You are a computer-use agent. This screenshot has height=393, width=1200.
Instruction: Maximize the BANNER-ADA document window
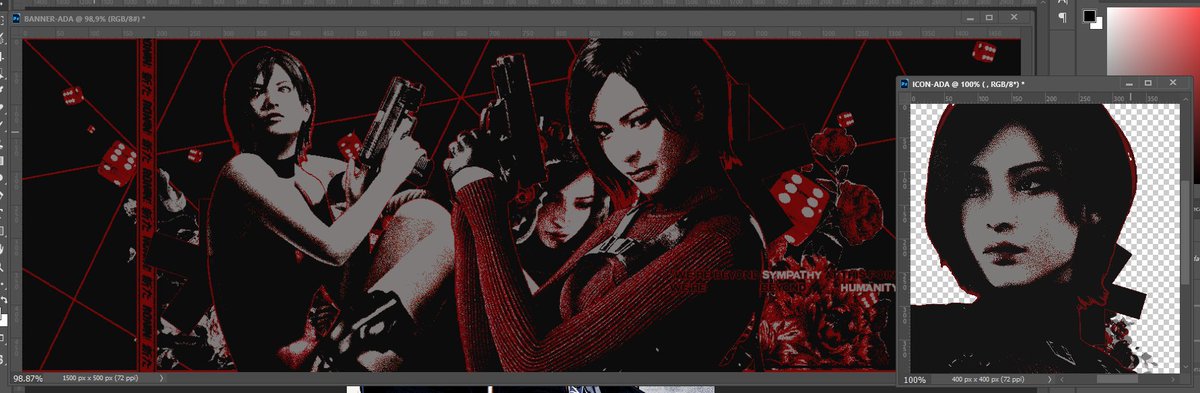point(989,17)
